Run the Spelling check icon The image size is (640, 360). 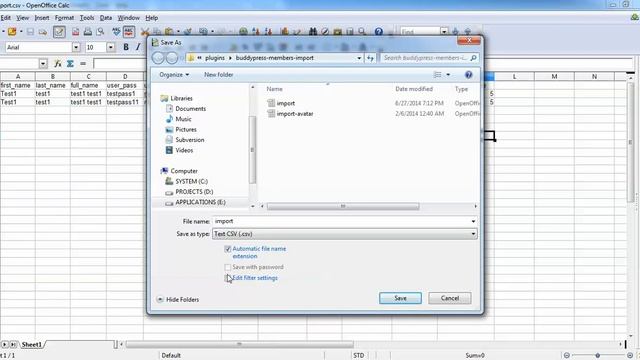pyautogui.click(x=116, y=31)
